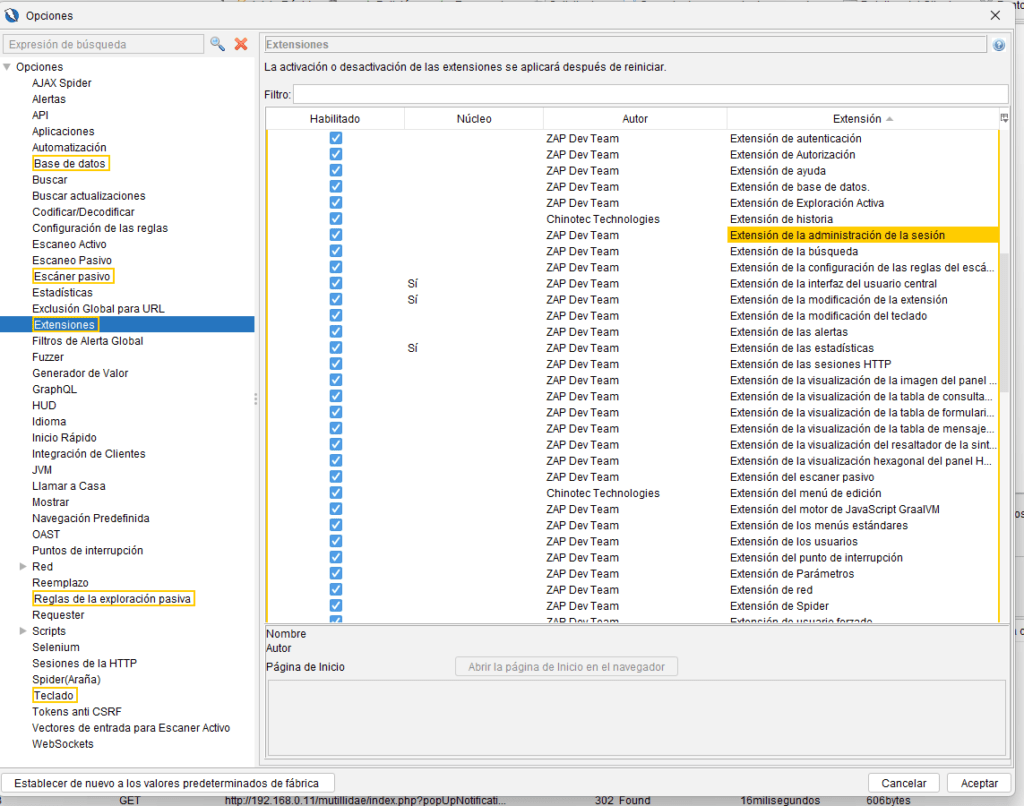Click the sort arrow on the Extensión header
The image size is (1024, 806).
[x=890, y=119]
